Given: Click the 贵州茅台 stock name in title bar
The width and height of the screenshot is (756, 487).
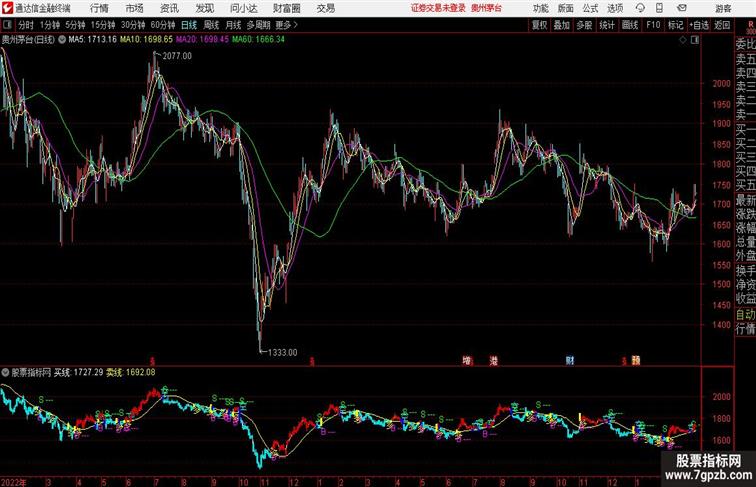Looking at the screenshot, I should (x=486, y=8).
